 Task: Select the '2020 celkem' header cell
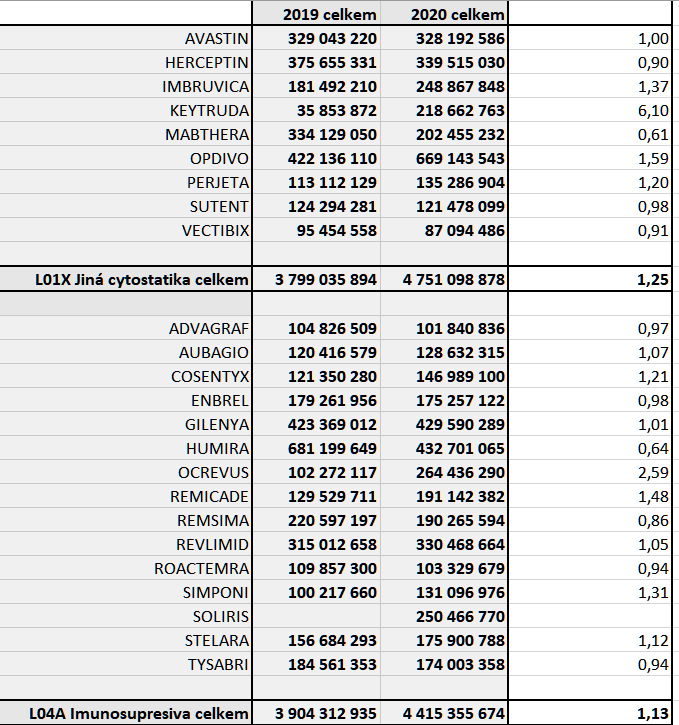[444, 13]
